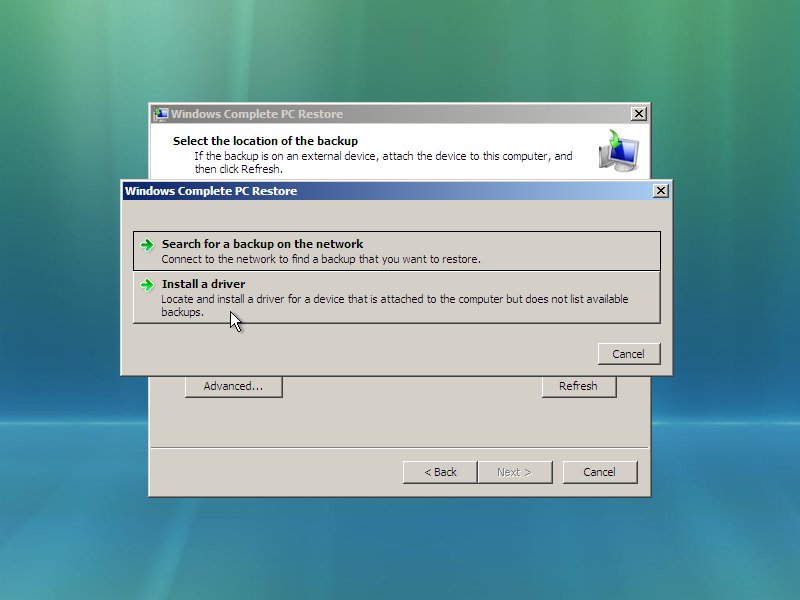This screenshot has width=800, height=600.
Task: Click the background window's grey title text
Action: 257,114
